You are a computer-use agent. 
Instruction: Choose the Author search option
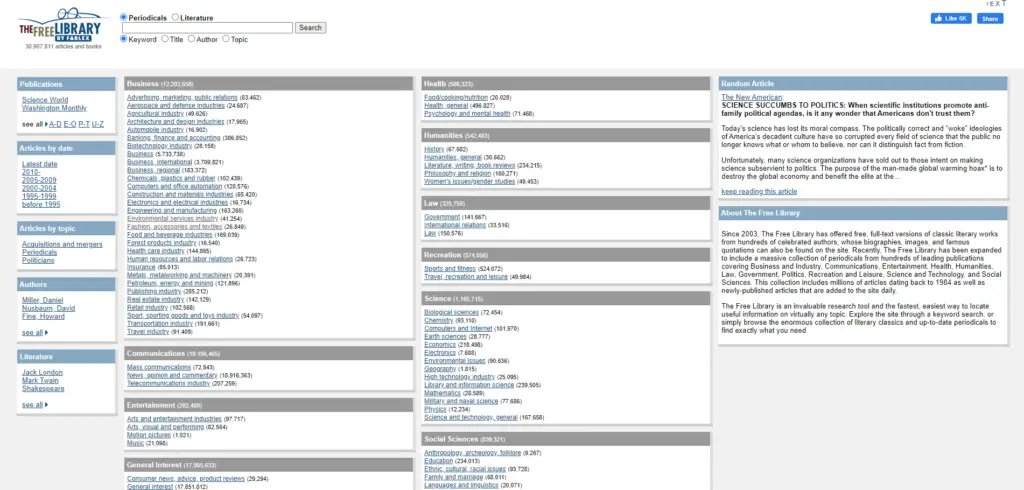click(x=191, y=39)
